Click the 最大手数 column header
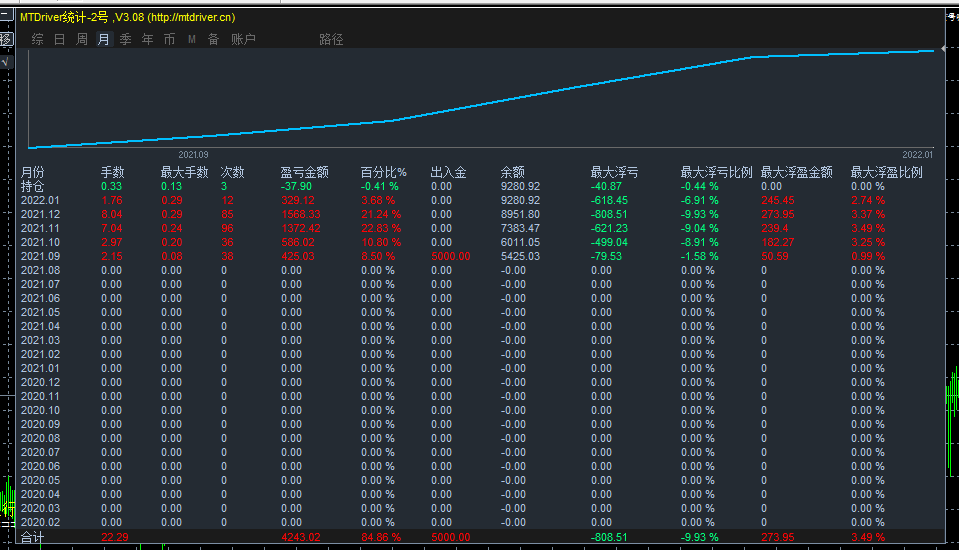 click(x=184, y=173)
